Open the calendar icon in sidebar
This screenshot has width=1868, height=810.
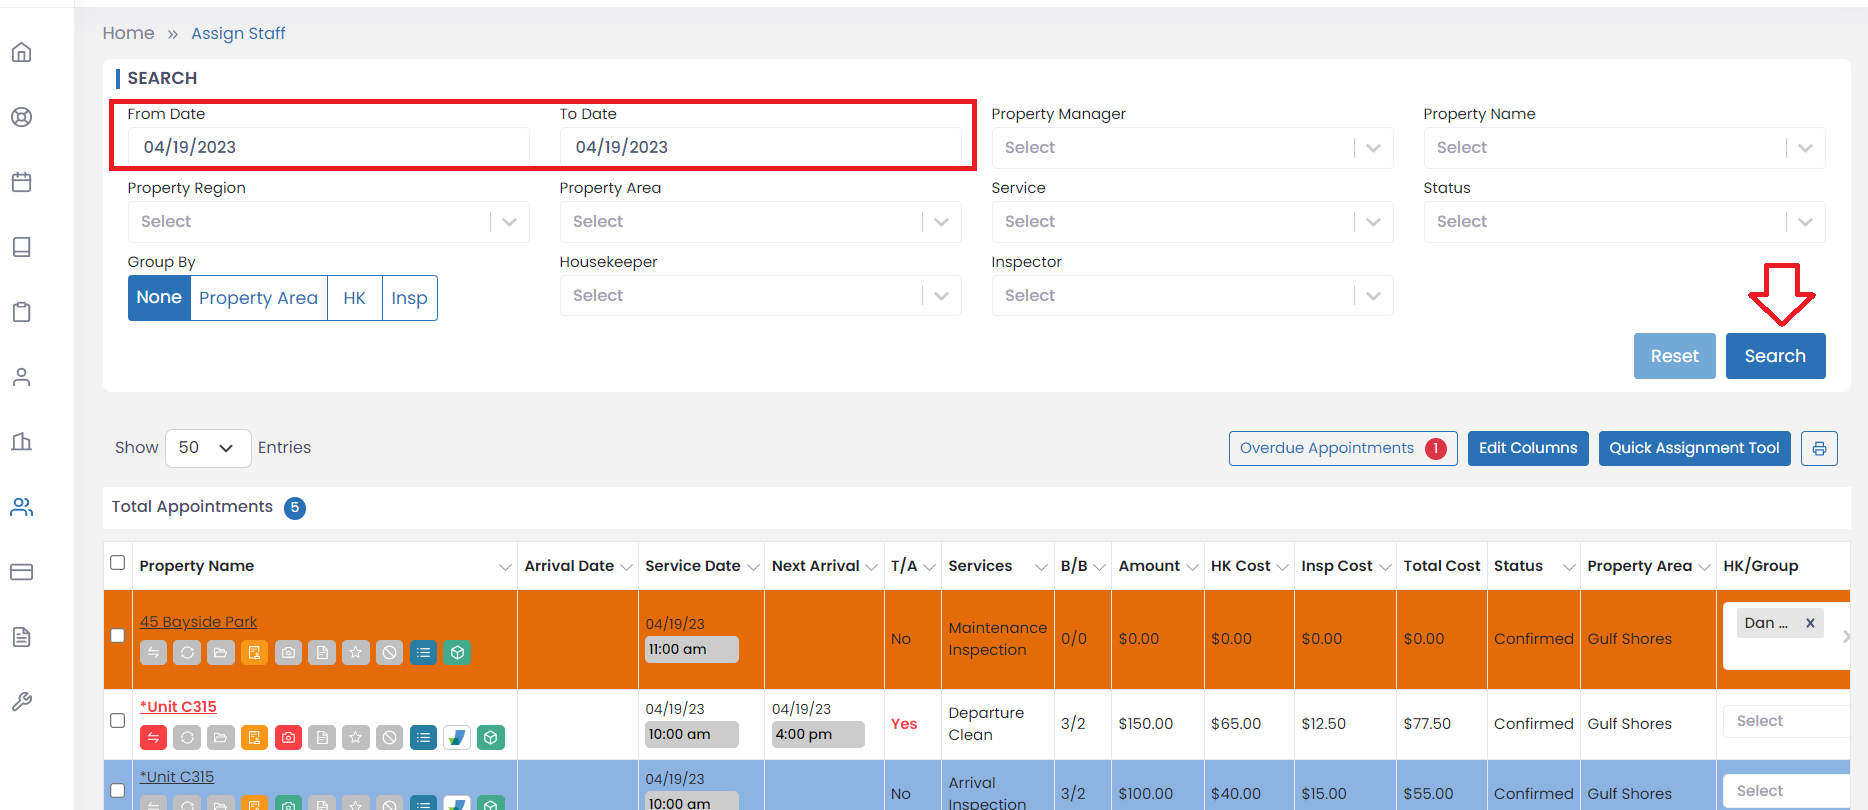coord(22,182)
